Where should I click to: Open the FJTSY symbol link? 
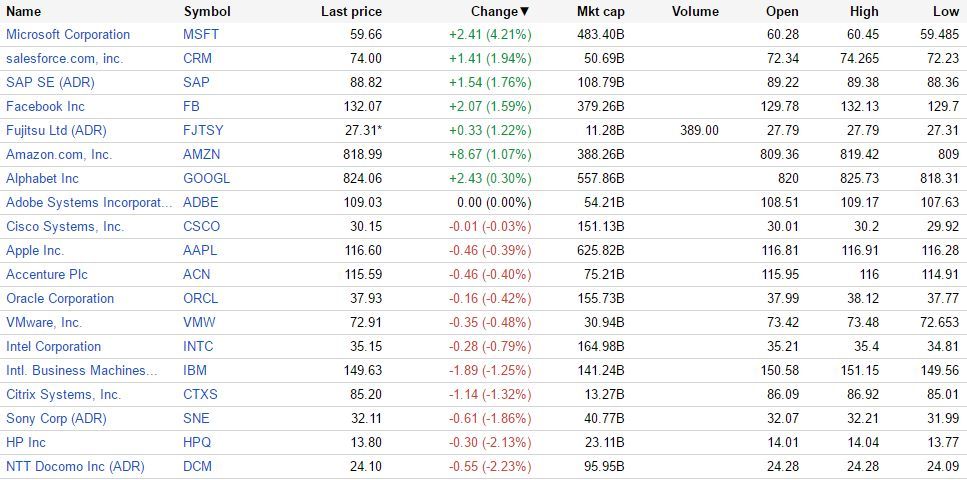[204, 130]
